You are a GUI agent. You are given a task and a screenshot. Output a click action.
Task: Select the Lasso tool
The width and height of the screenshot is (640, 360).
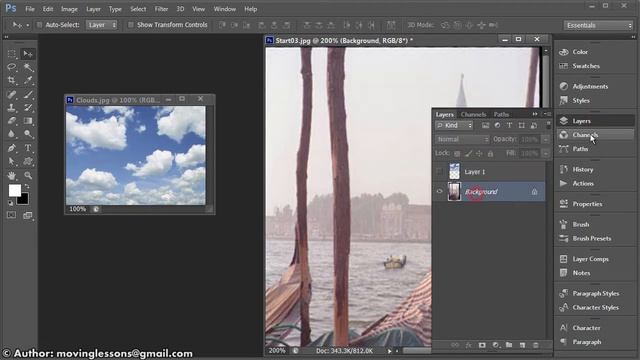click(11, 67)
